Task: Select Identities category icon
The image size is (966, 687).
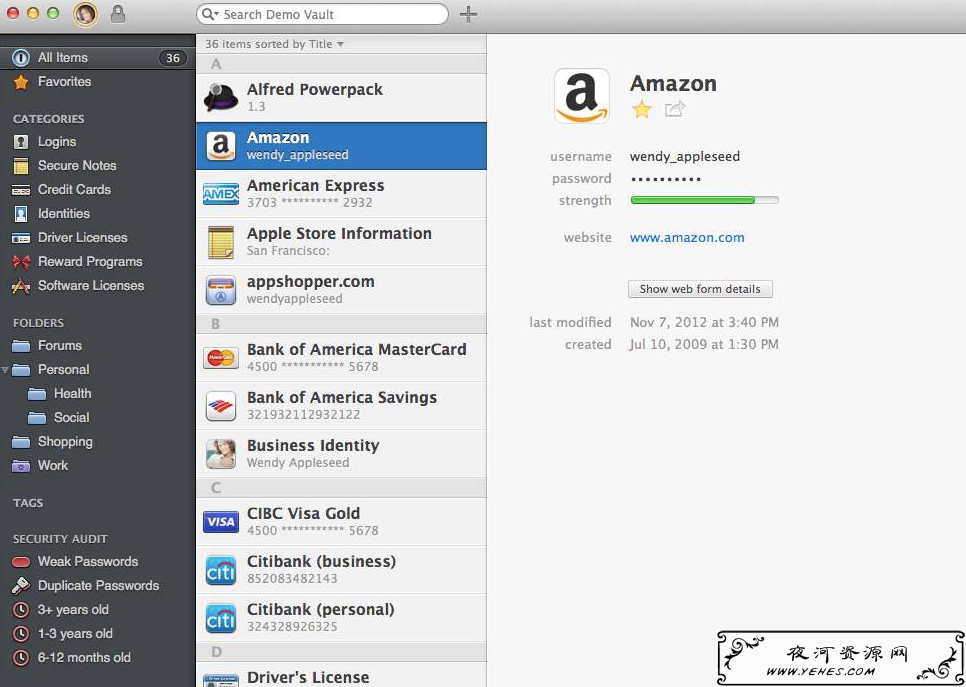Action: pos(21,214)
